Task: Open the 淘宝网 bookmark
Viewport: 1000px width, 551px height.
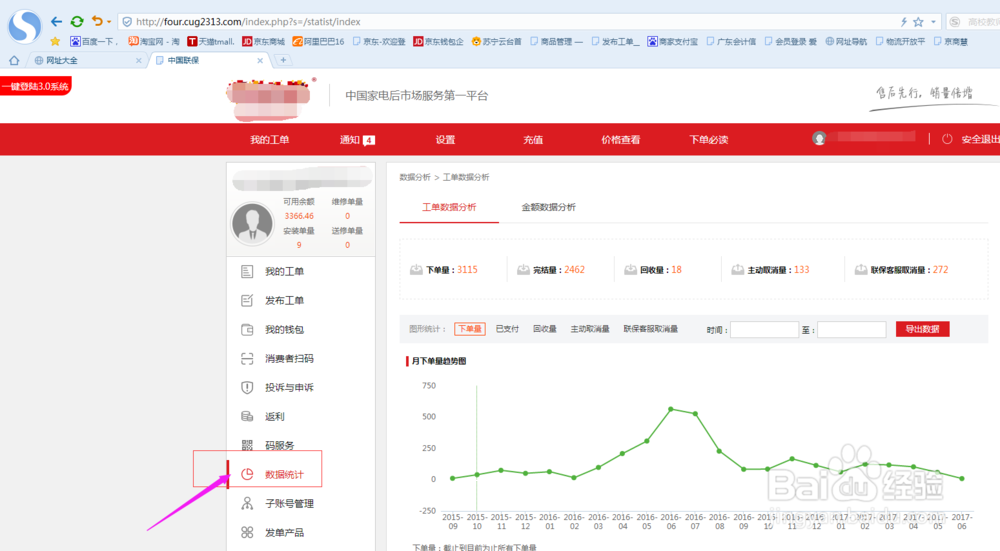Action: (153, 41)
